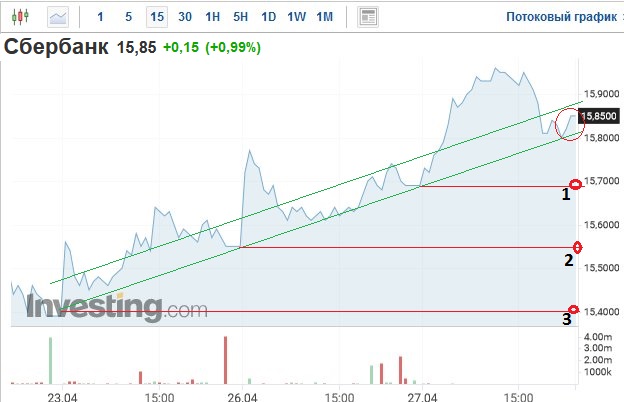Click the +0,15 change value
The height and width of the screenshot is (402, 624).
tap(181, 47)
